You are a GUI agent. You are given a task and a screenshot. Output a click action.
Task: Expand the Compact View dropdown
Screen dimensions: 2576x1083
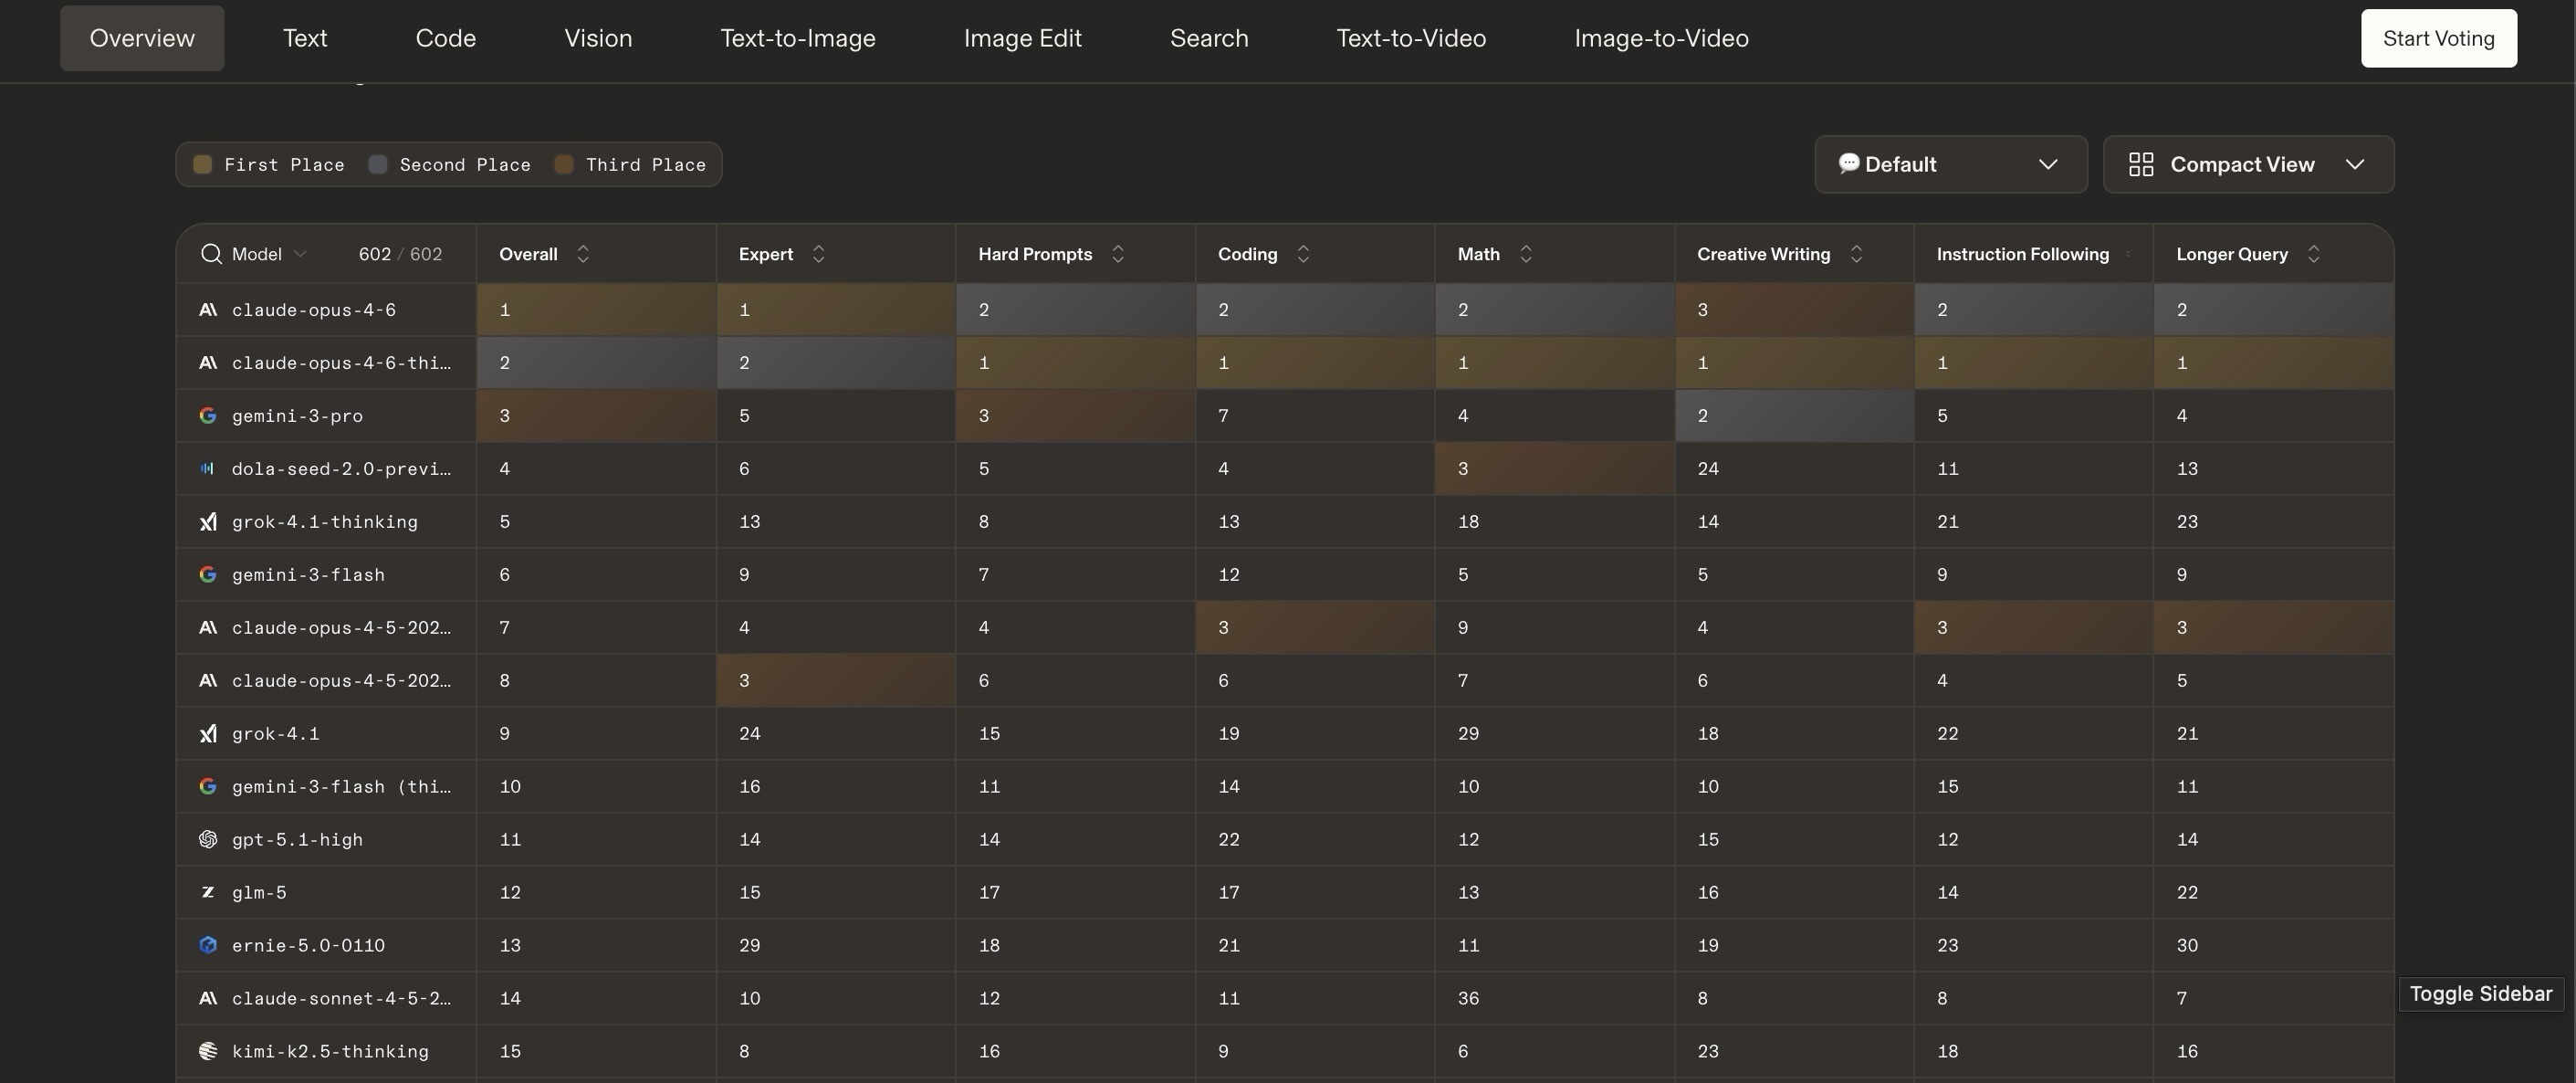[2247, 164]
